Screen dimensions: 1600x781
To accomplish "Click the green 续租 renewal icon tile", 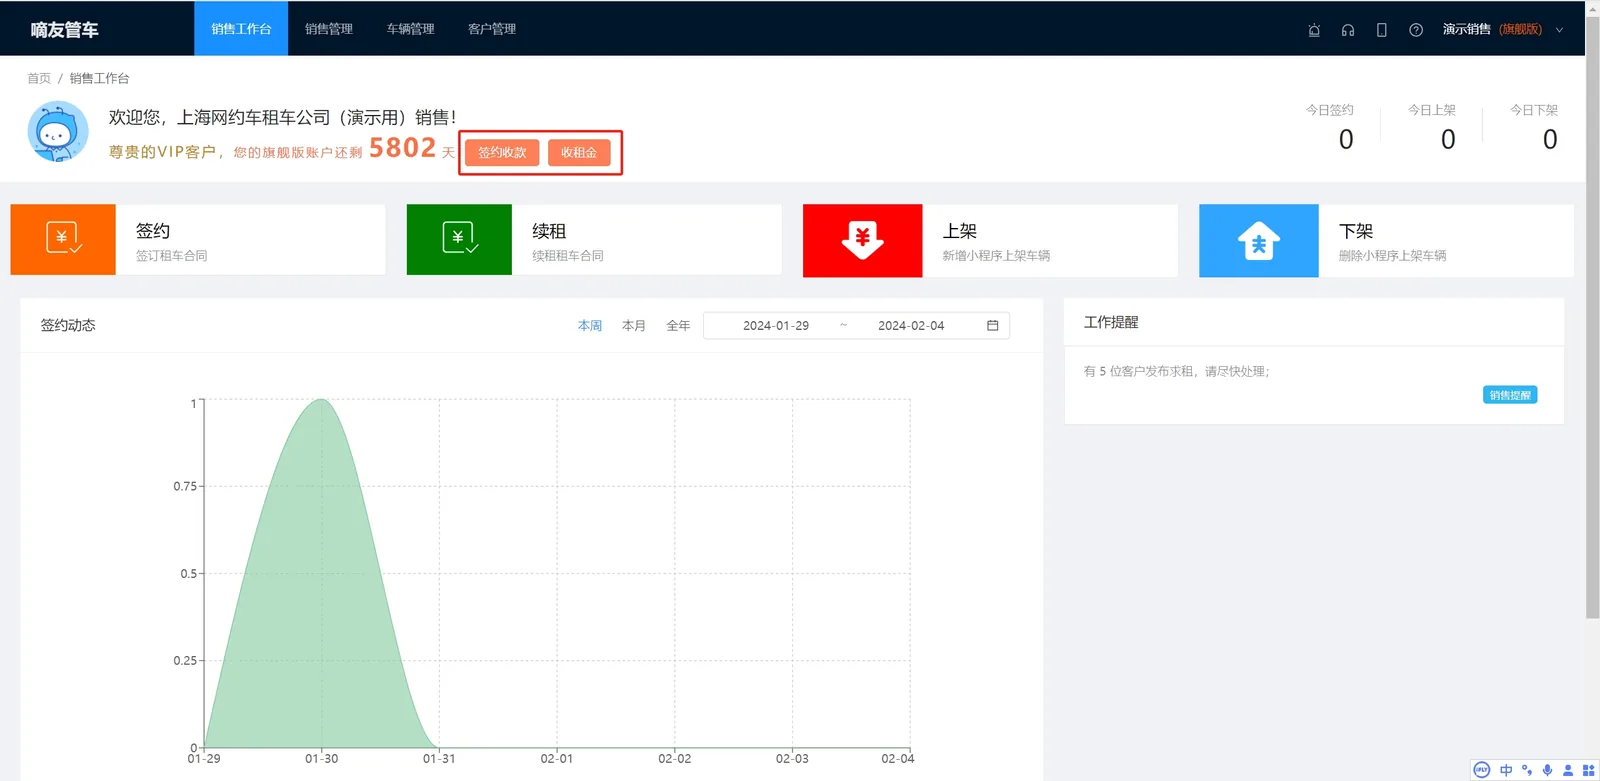I will [x=459, y=240].
